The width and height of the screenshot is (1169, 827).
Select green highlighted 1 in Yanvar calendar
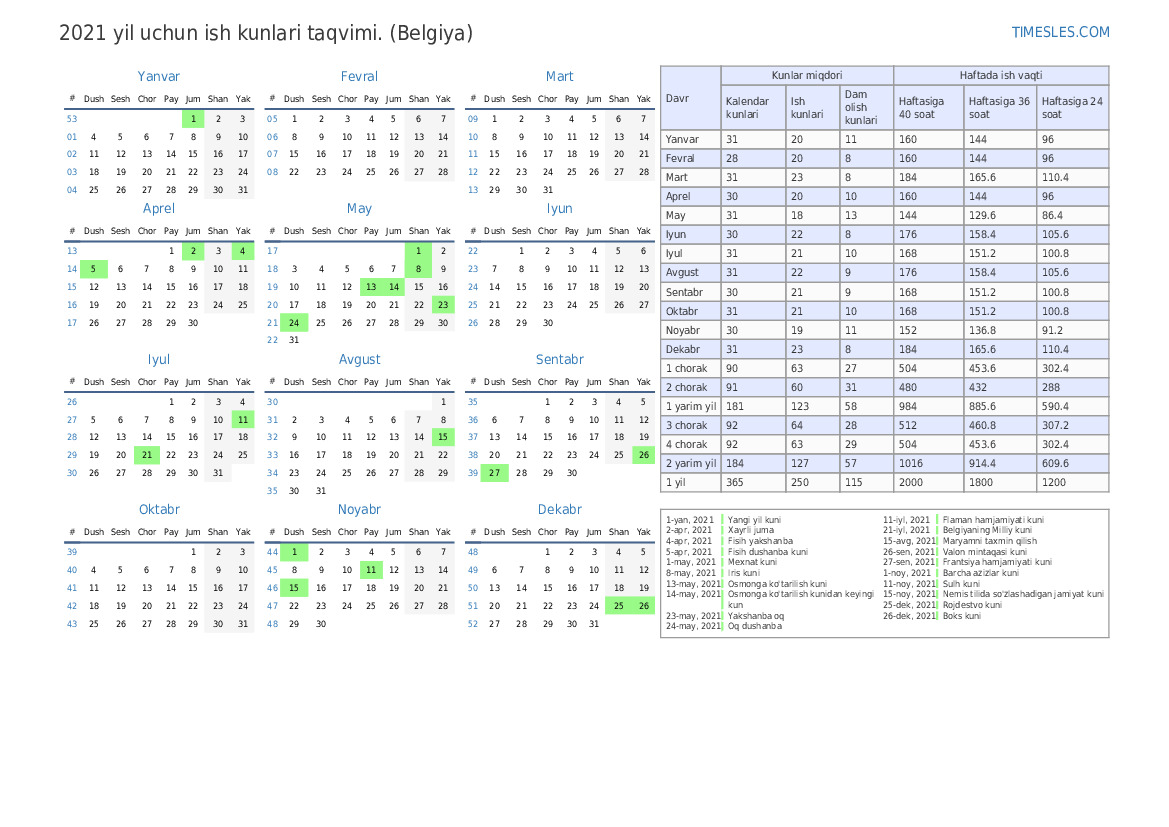click(x=193, y=118)
